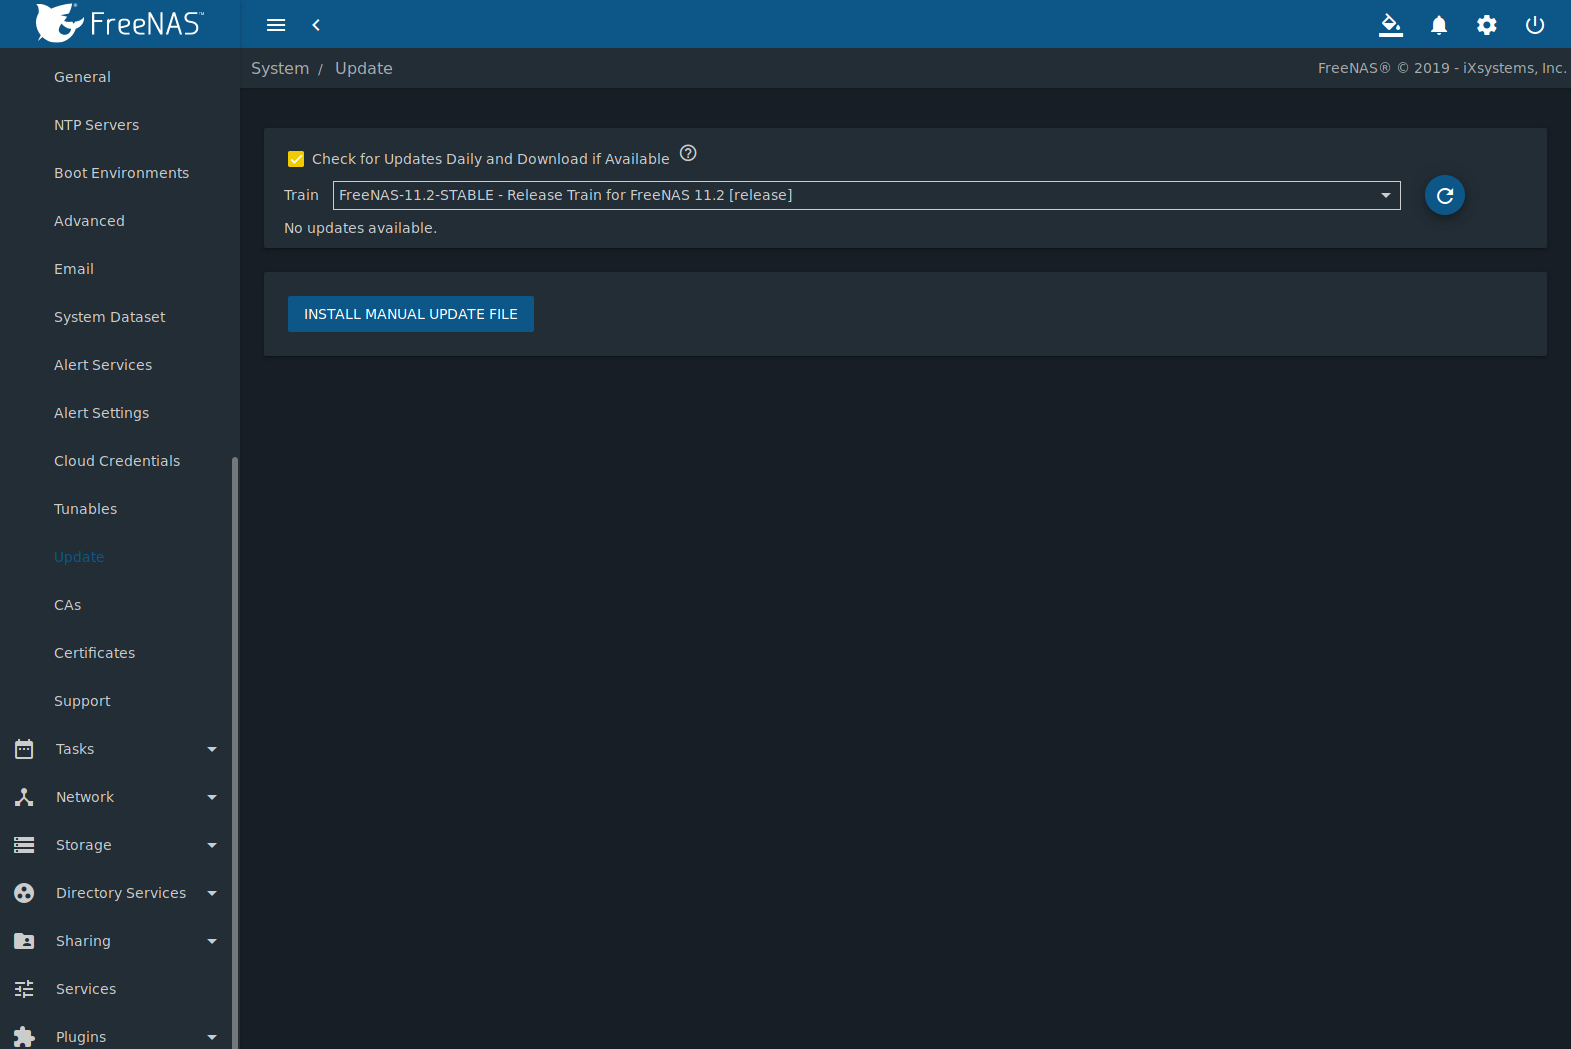Image resolution: width=1571 pixels, height=1049 pixels.
Task: Open CAs page
Action: point(67,605)
